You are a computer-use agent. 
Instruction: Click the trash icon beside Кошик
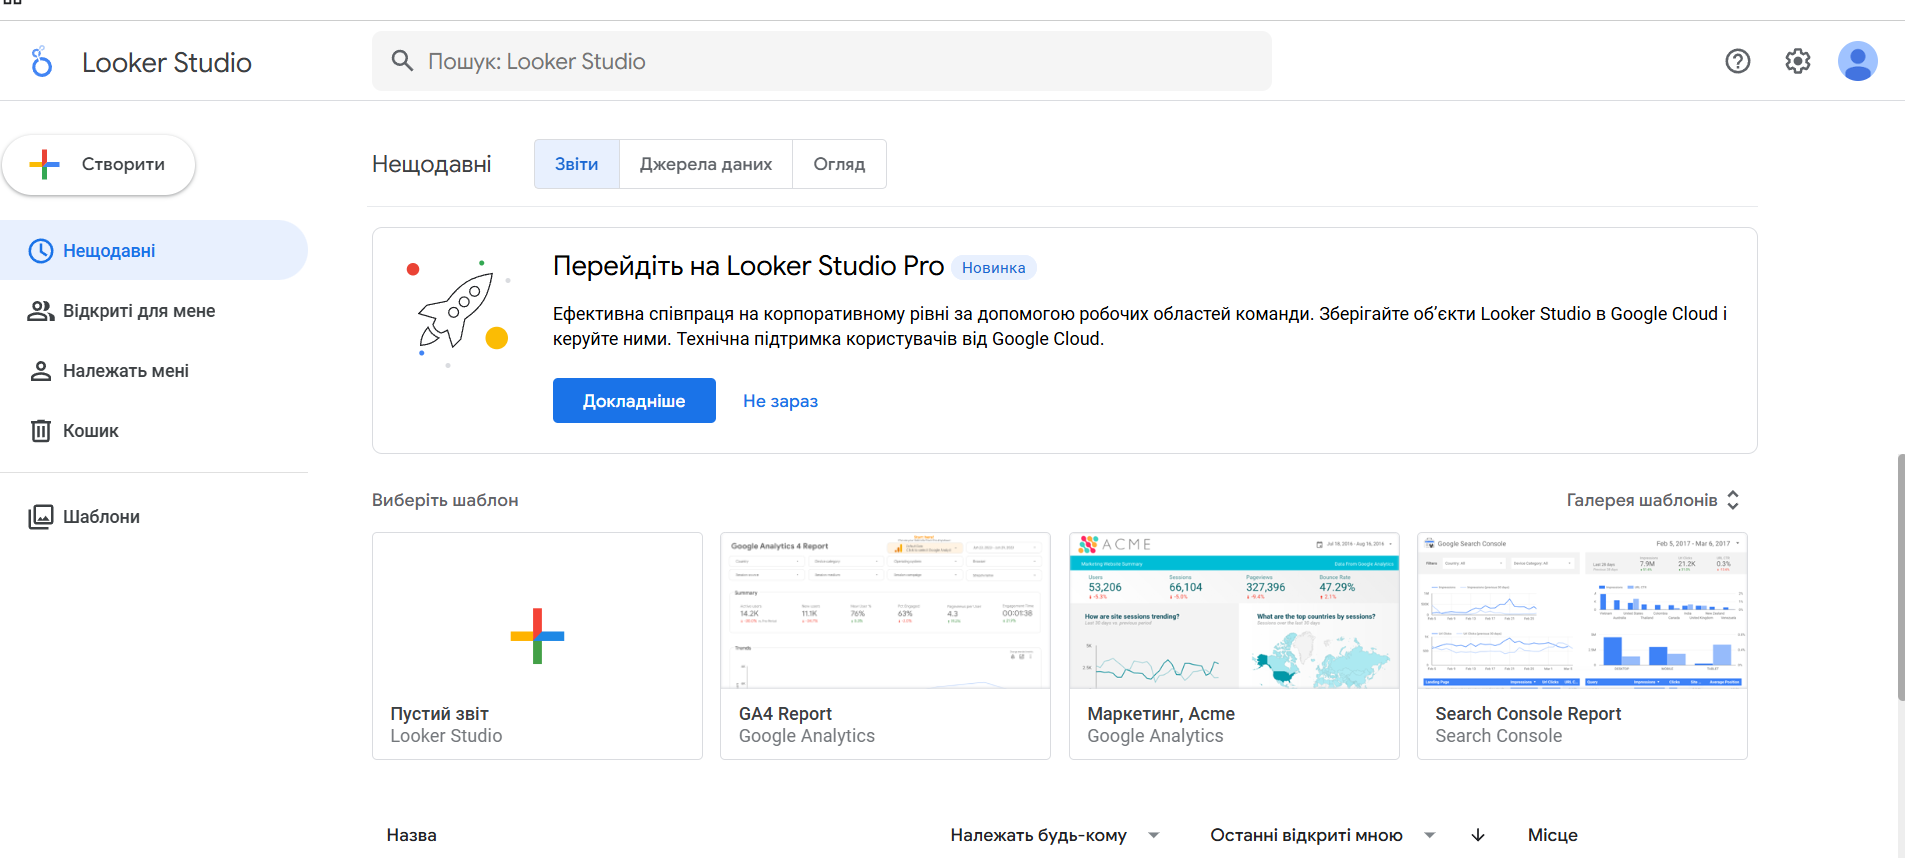tap(40, 431)
